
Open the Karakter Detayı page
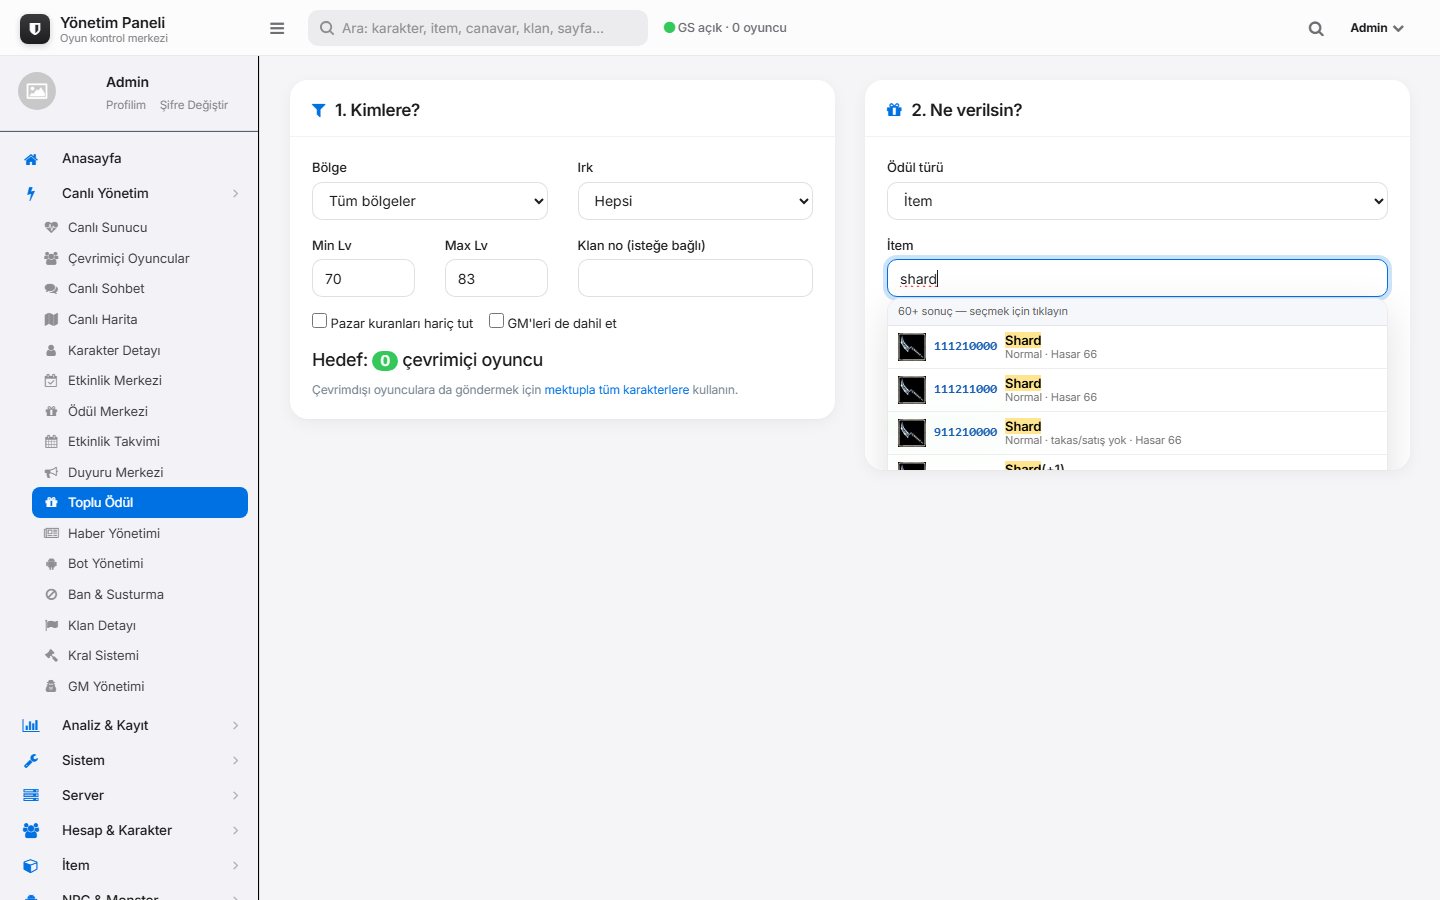[x=140, y=350]
